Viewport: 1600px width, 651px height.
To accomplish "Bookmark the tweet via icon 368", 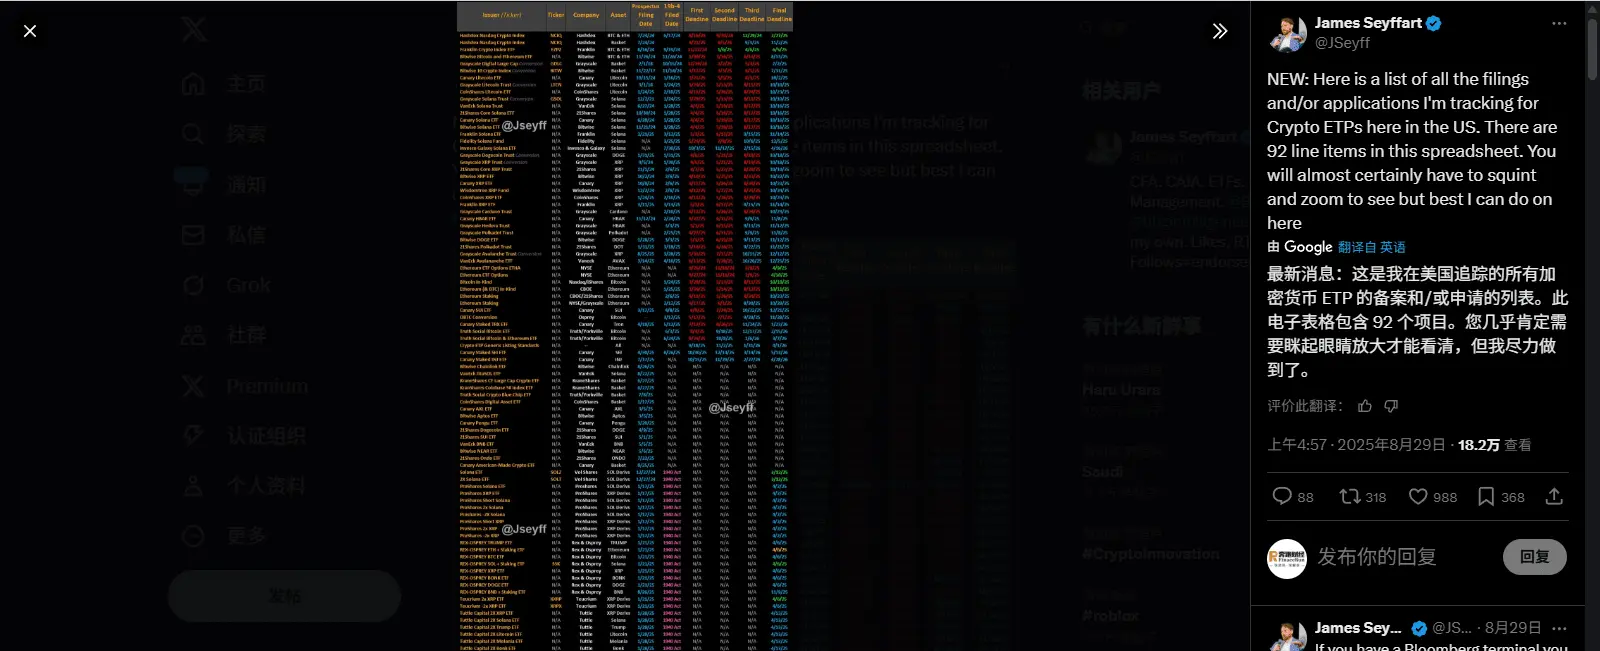I will tap(1501, 496).
